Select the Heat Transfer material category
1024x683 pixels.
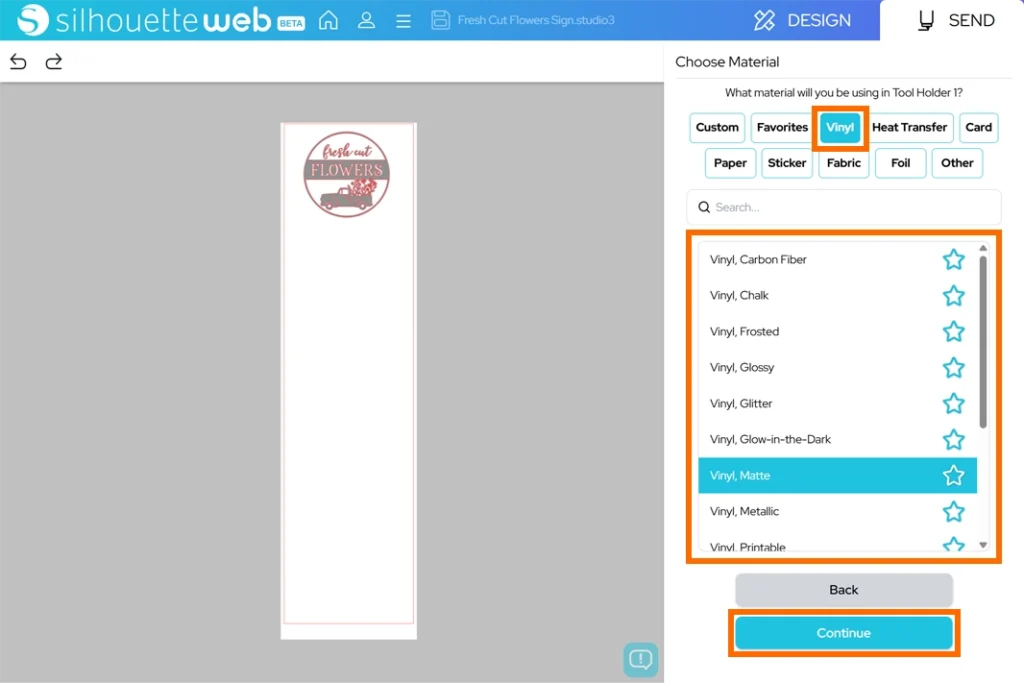tap(909, 128)
